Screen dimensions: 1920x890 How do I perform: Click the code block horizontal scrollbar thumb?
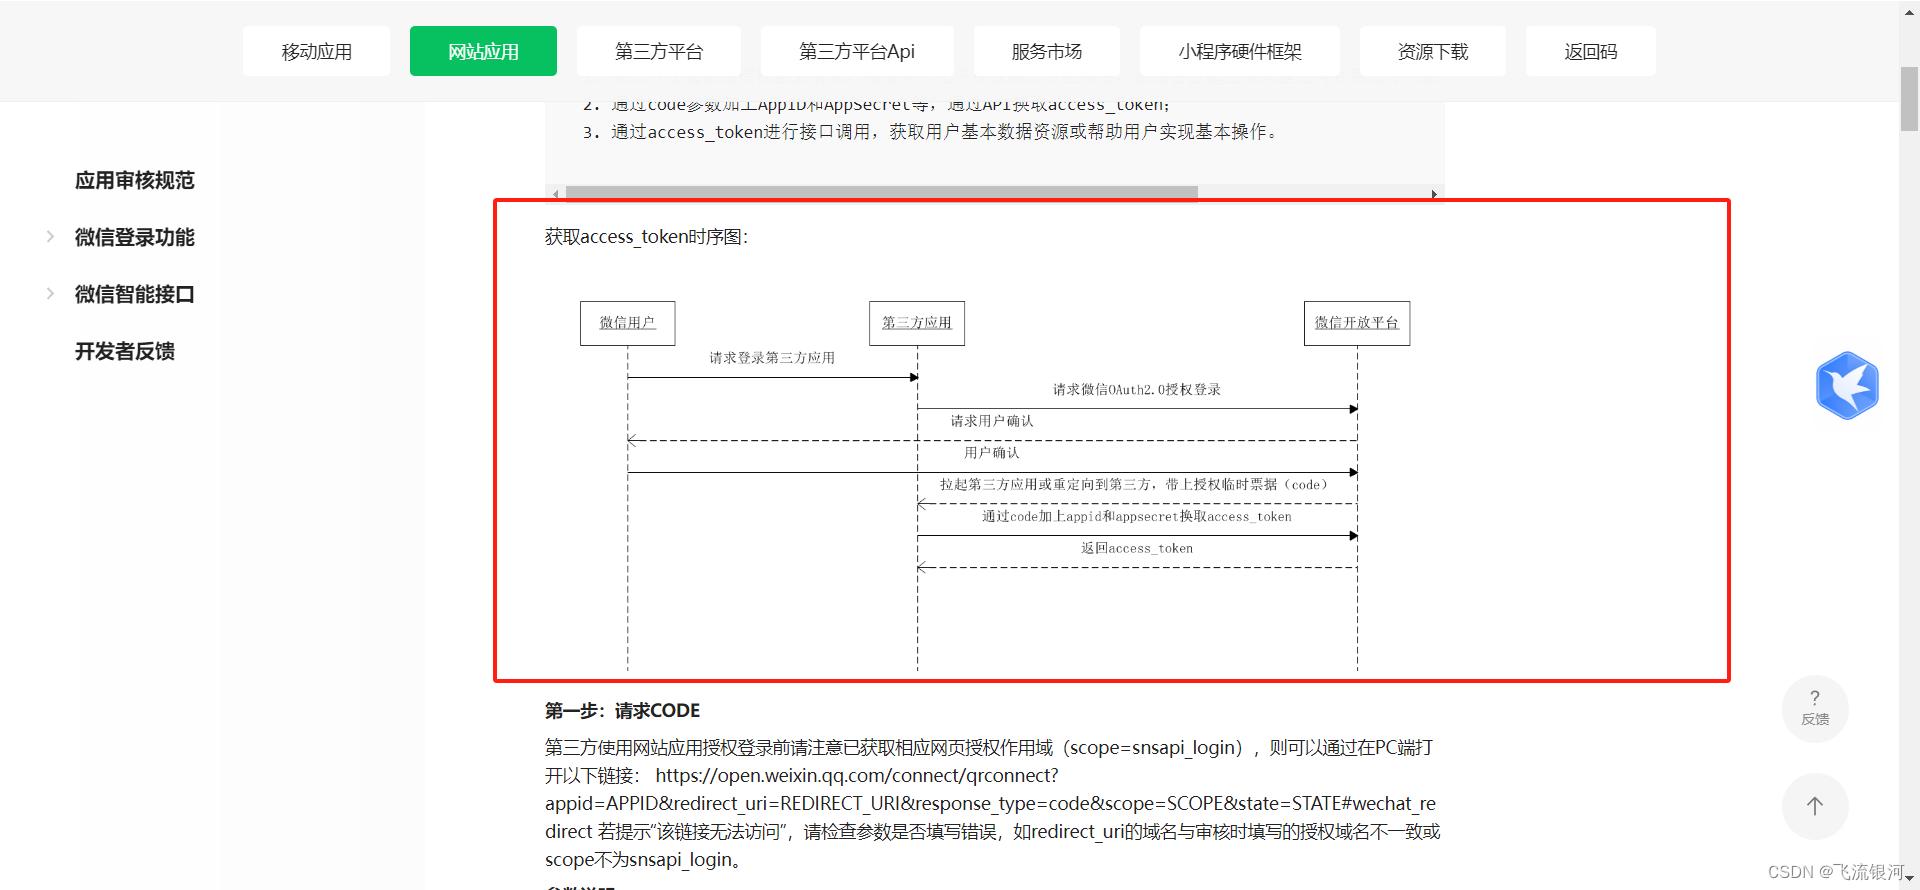tap(882, 193)
